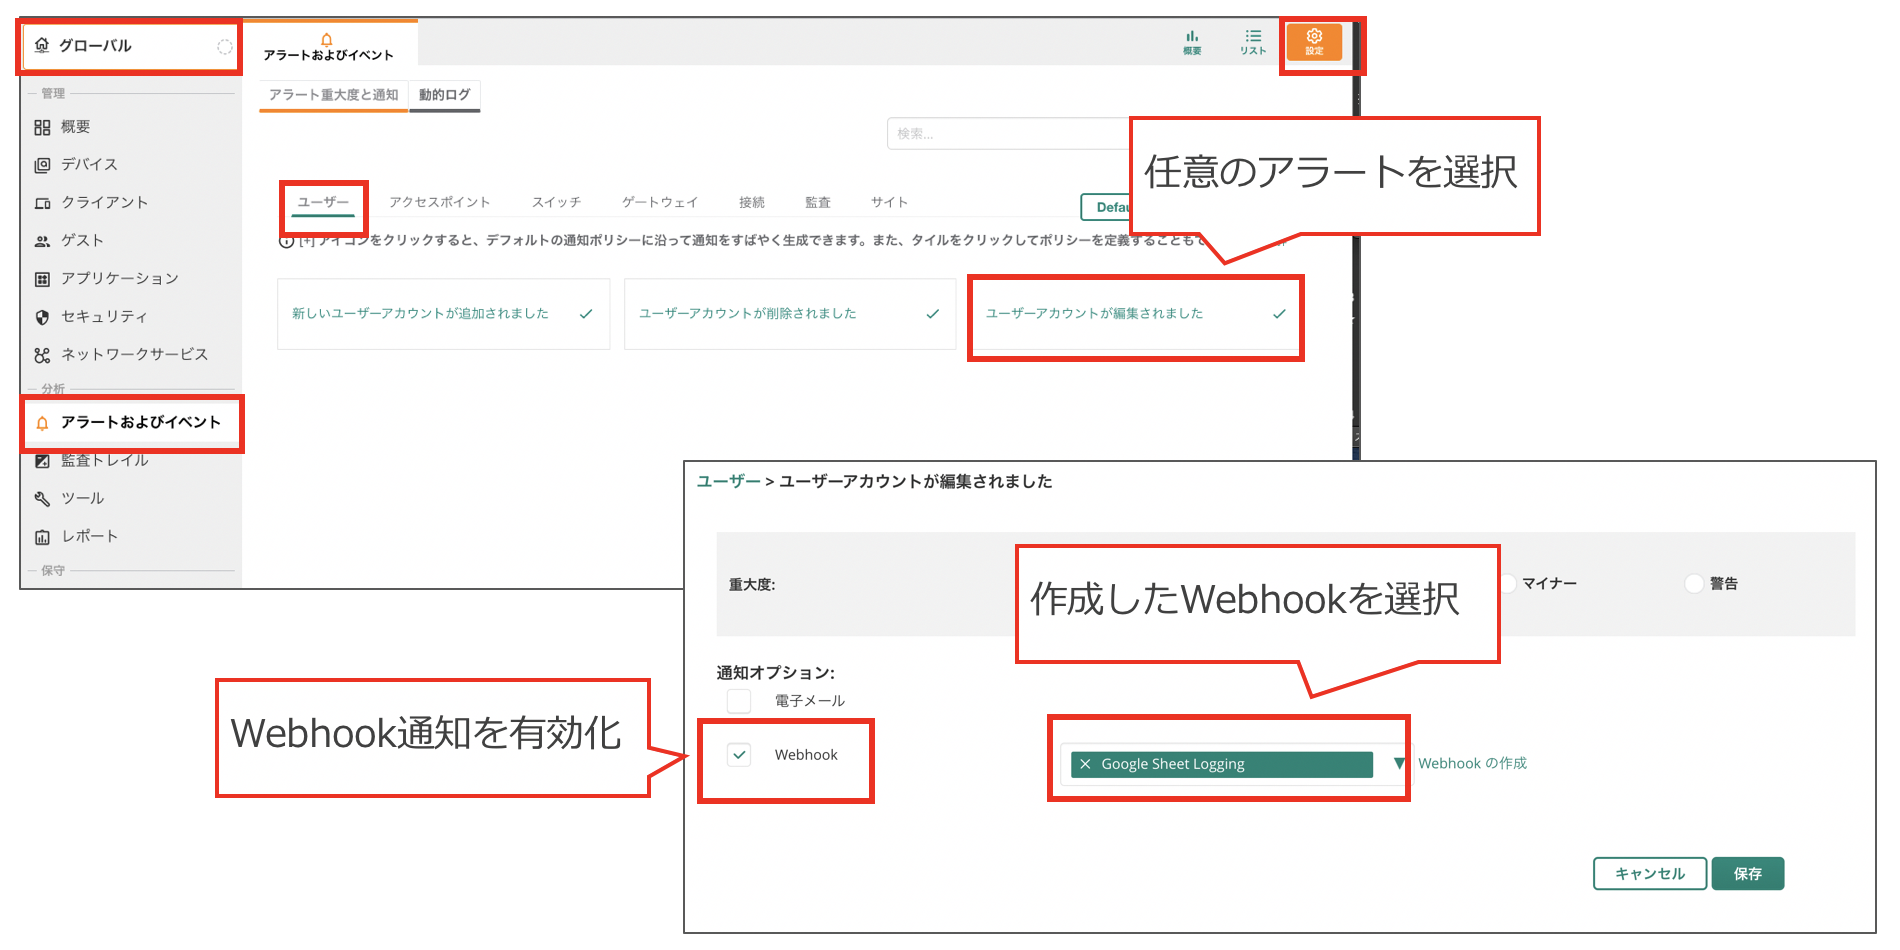
Task: Select the スイッチ category tab
Action: pos(557,203)
